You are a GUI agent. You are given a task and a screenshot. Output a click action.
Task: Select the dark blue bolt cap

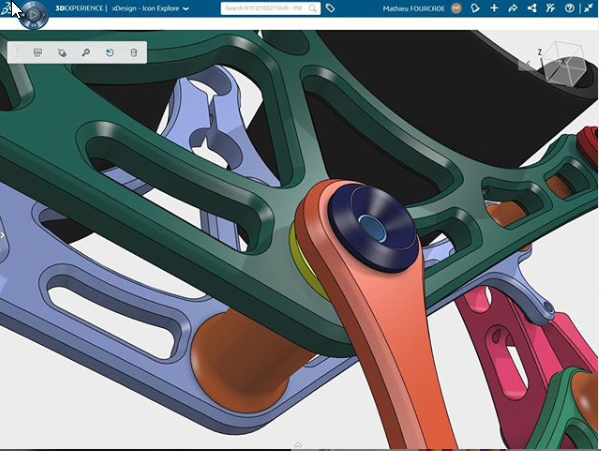[x=372, y=228]
